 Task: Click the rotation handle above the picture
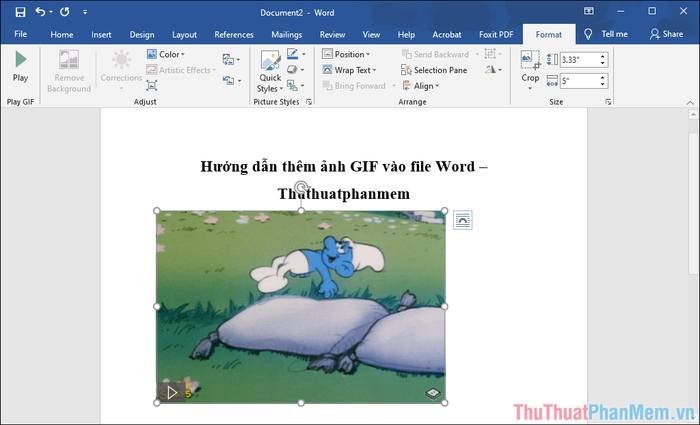click(x=302, y=186)
